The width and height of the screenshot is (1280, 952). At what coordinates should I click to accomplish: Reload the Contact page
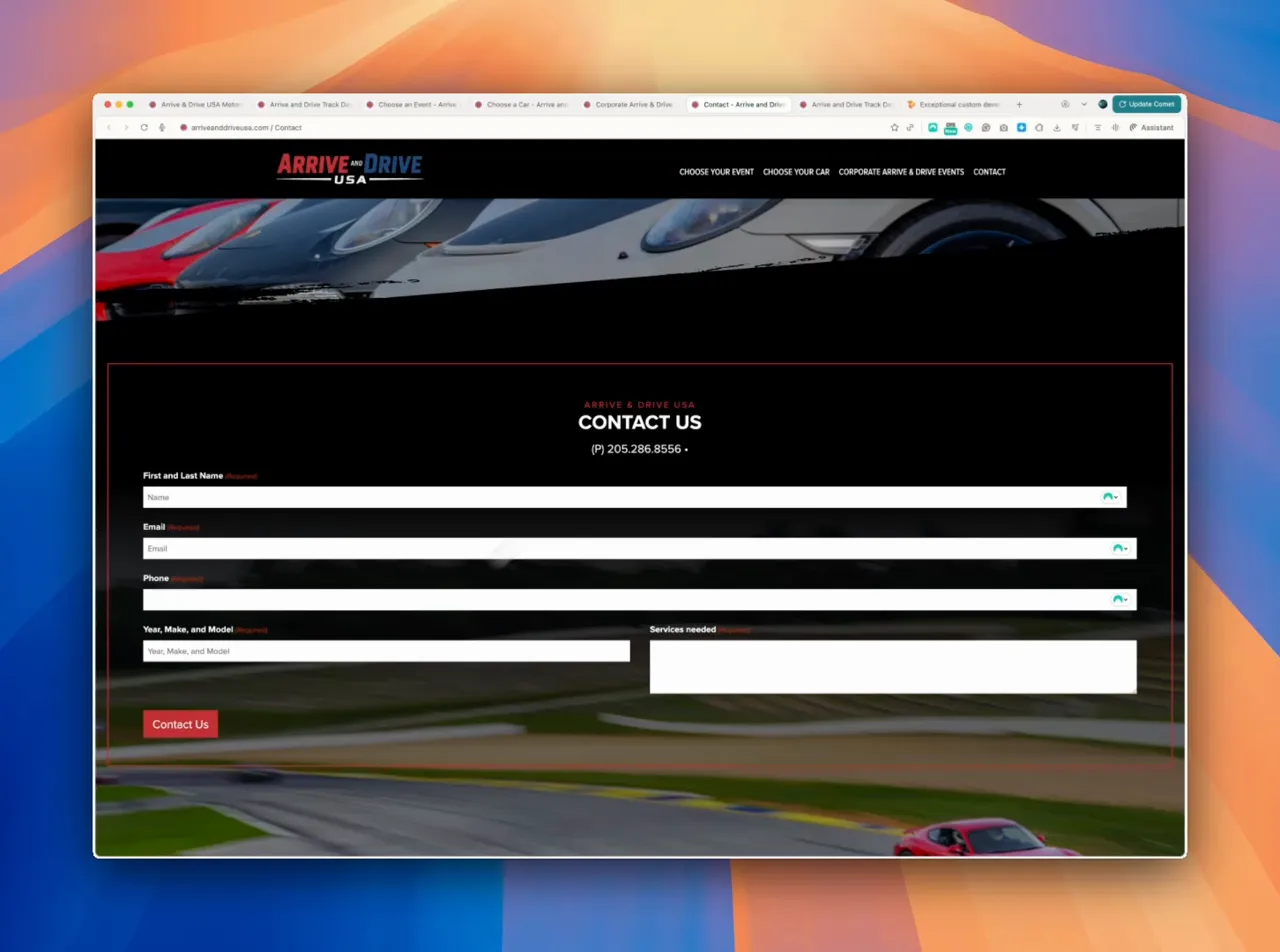[146, 127]
